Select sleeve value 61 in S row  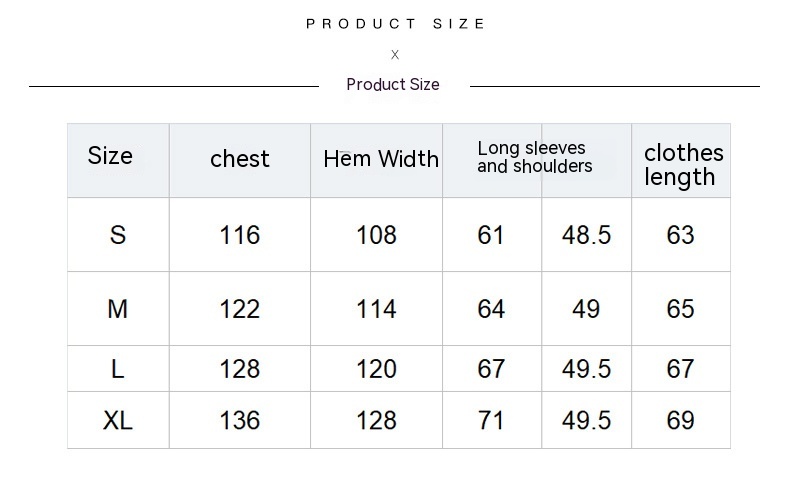(x=491, y=235)
